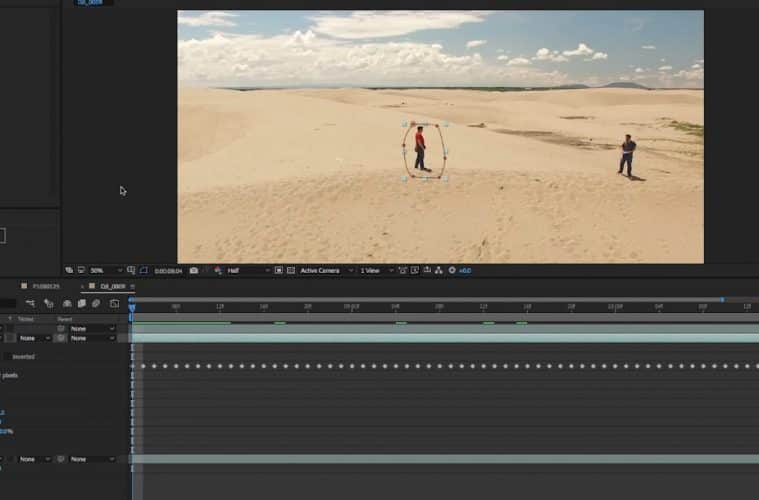Click the 0:00:08:04 timecode in the viewer

pos(167,270)
